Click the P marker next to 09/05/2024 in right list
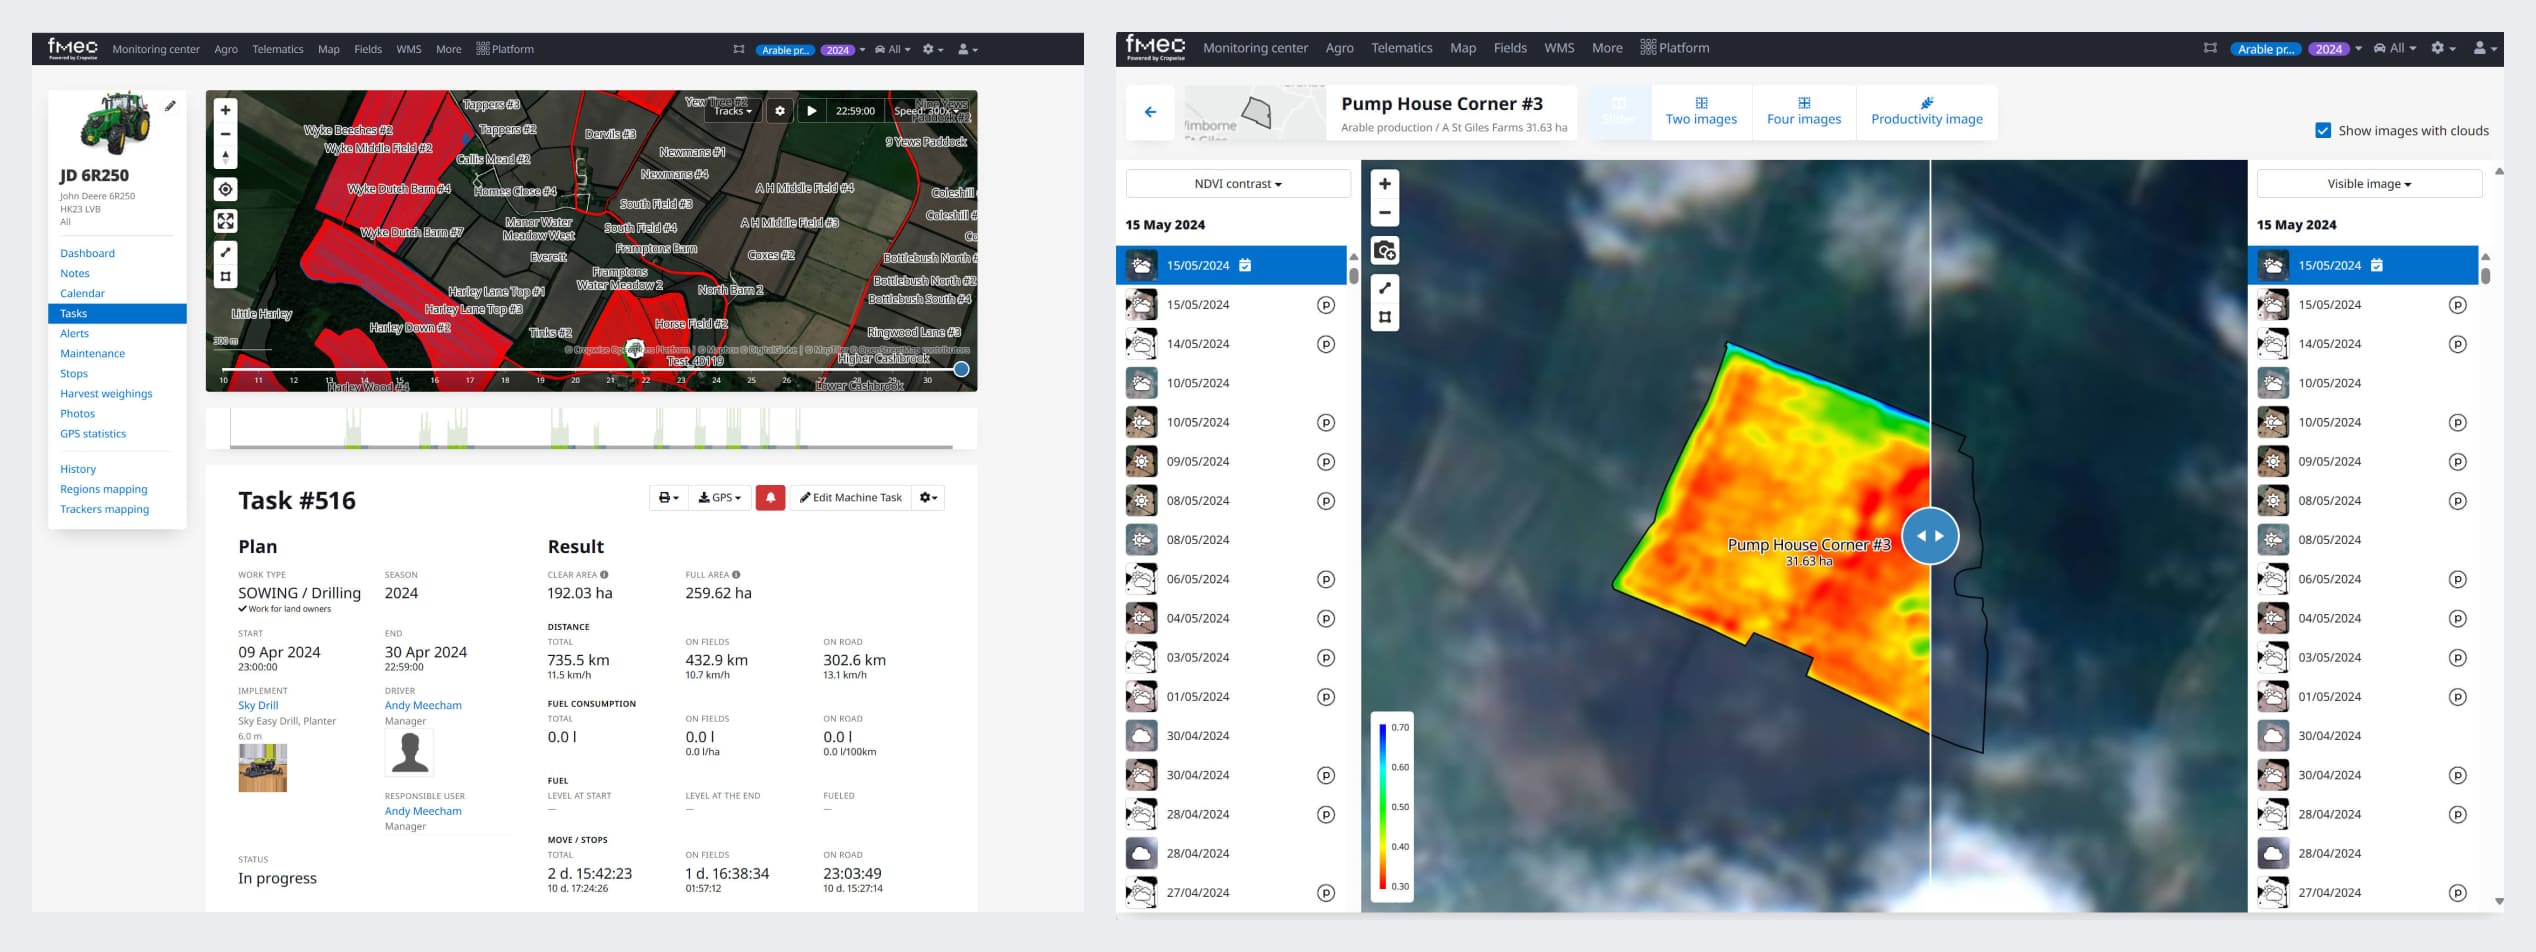This screenshot has height=952, width=2536. 2457,462
